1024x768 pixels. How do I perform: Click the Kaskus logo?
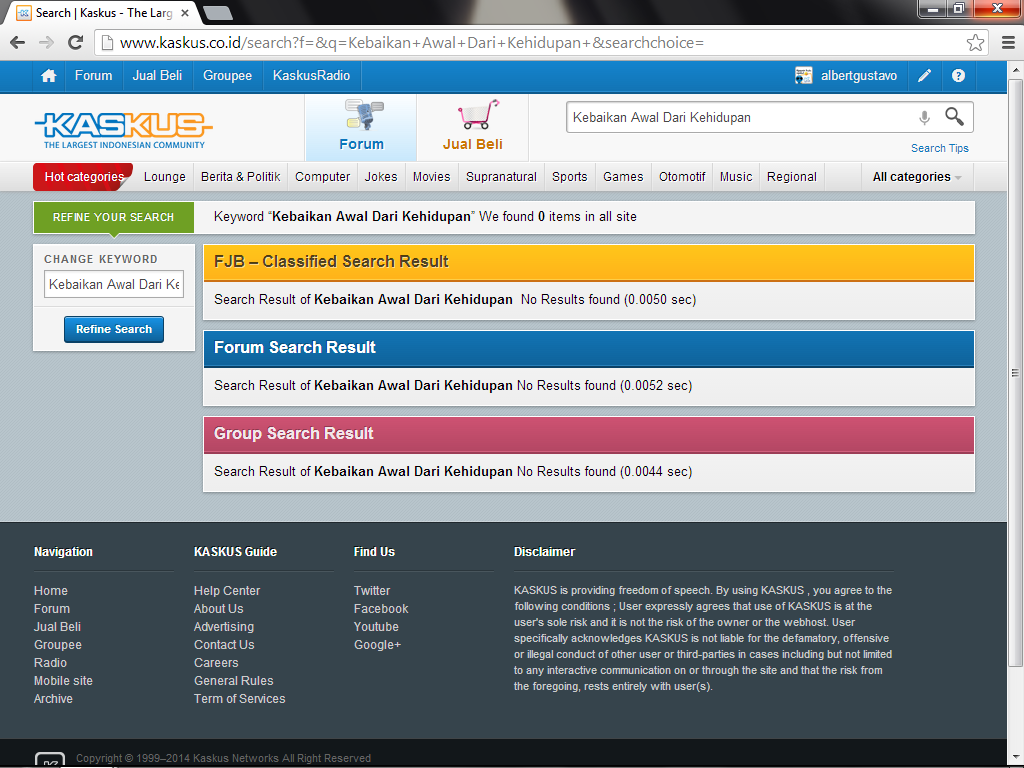tap(123, 130)
